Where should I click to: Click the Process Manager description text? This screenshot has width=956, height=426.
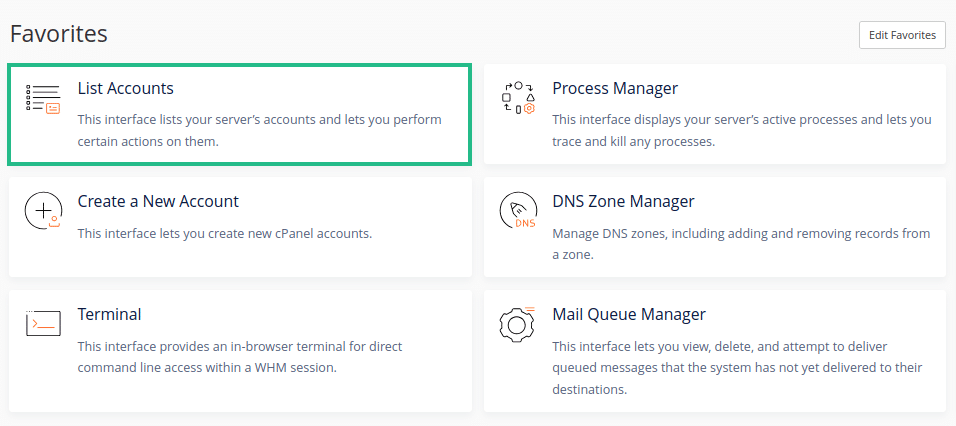[742, 130]
